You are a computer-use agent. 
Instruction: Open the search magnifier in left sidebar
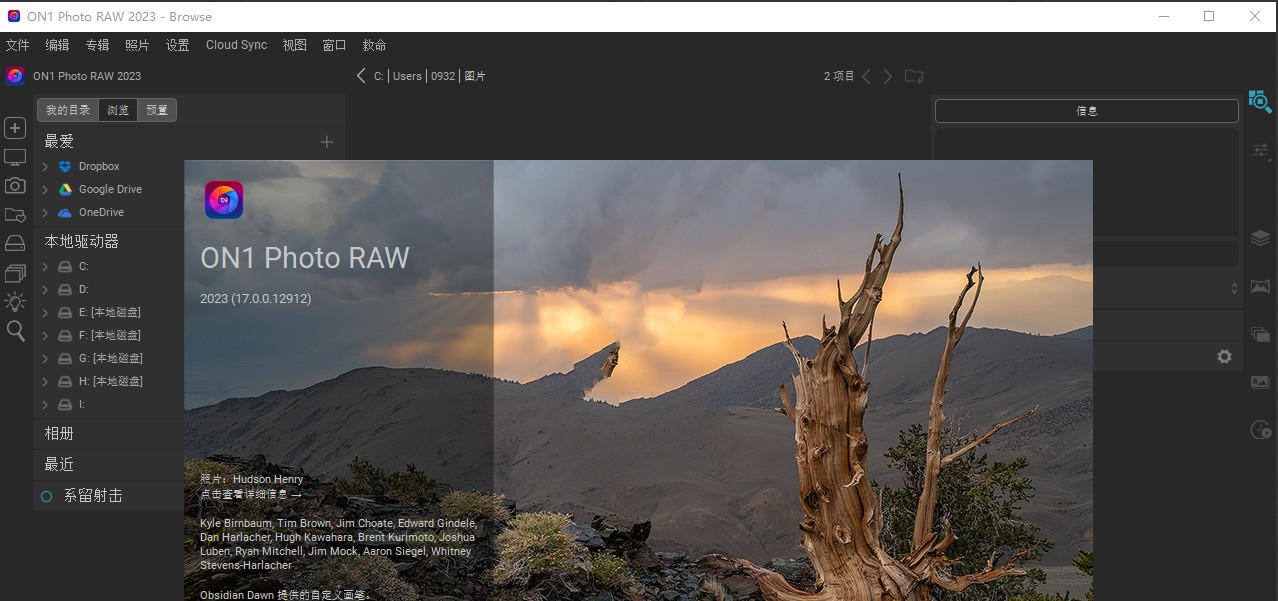point(15,331)
